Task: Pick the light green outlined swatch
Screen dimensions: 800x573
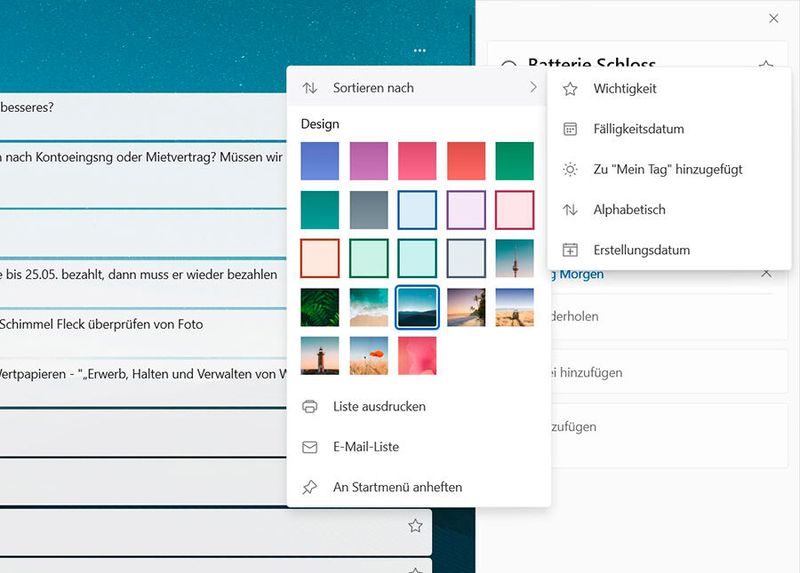Action: (369, 259)
